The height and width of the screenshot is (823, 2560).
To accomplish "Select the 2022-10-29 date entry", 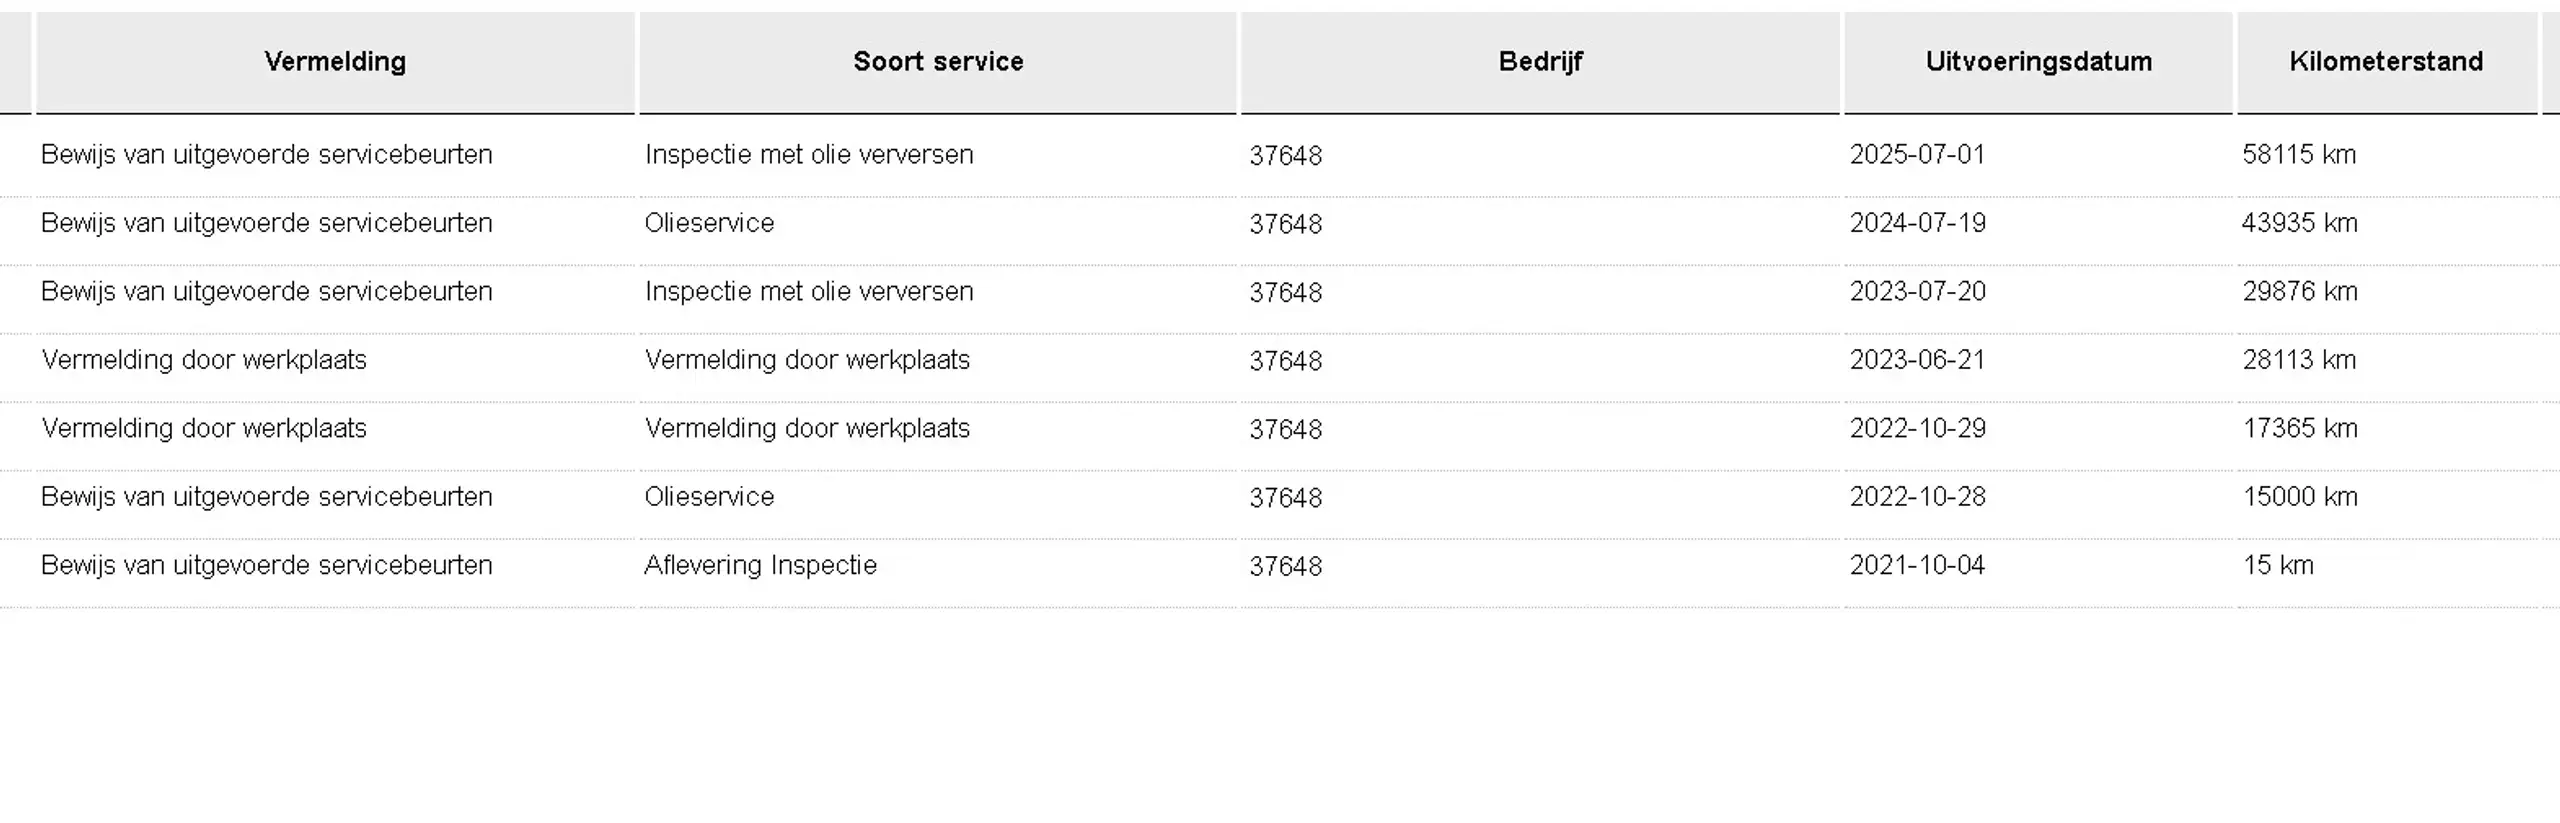I will click(x=1917, y=429).
